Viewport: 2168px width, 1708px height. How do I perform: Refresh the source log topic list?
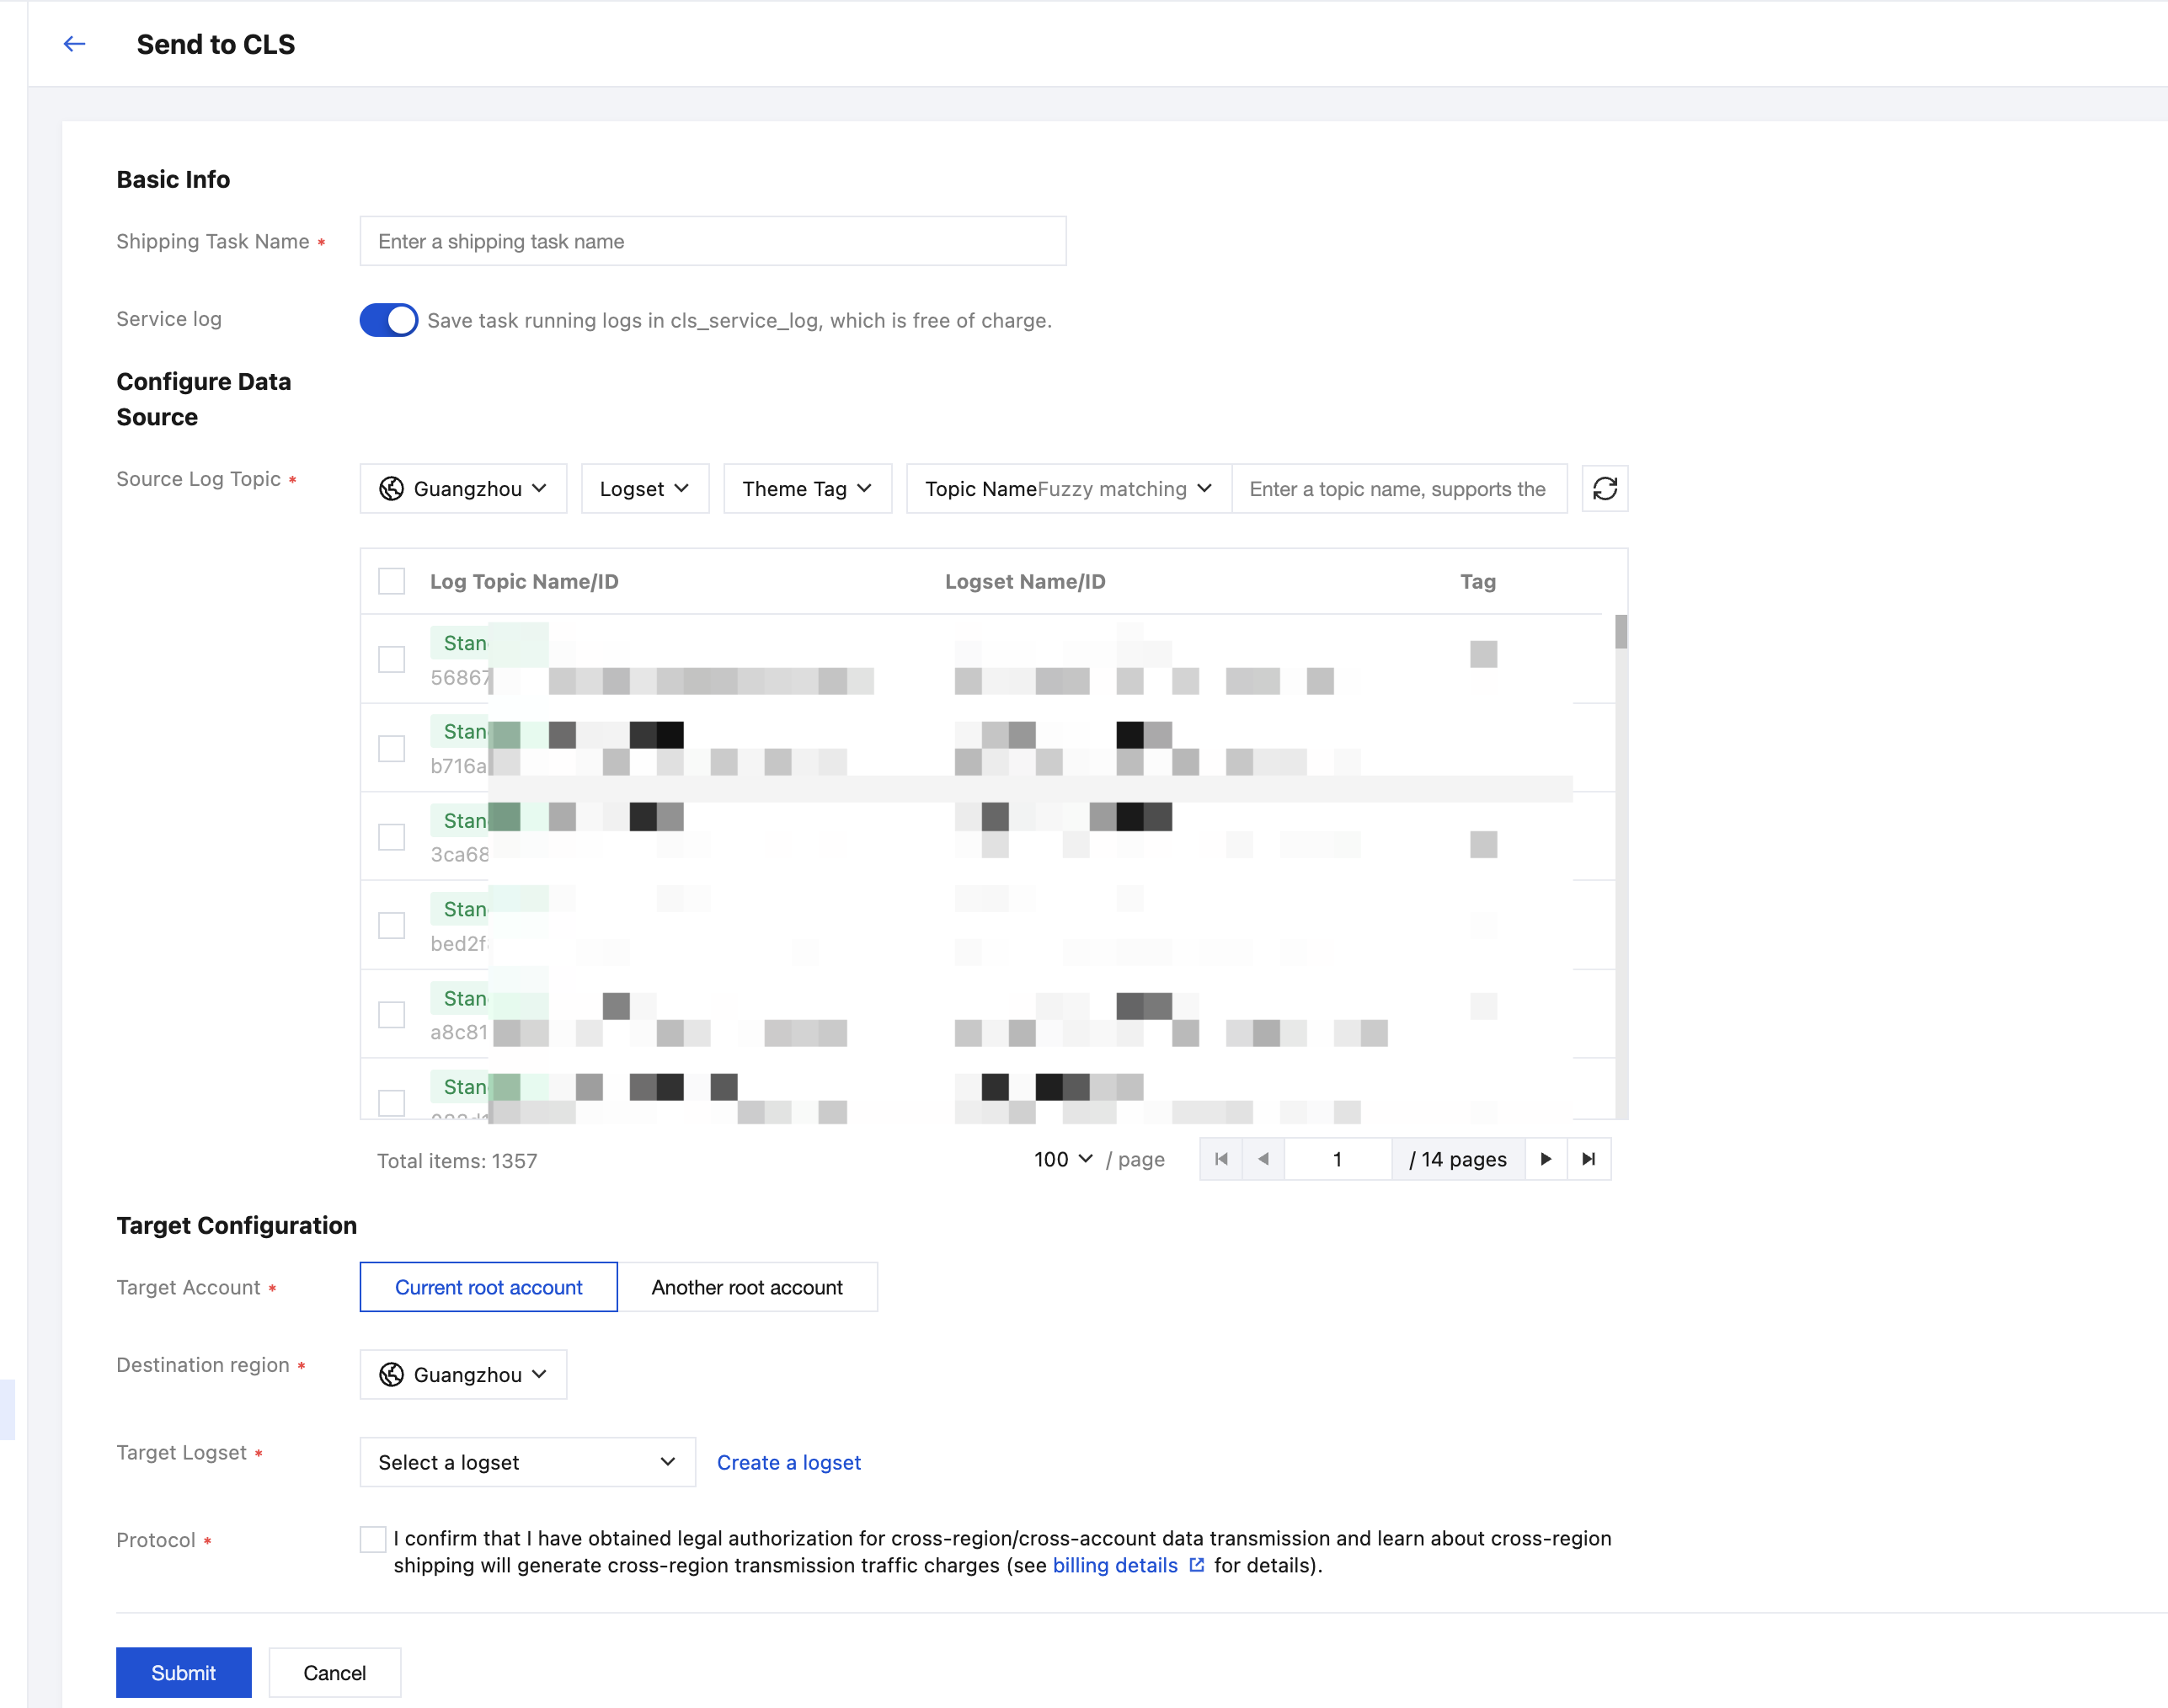pos(1604,489)
